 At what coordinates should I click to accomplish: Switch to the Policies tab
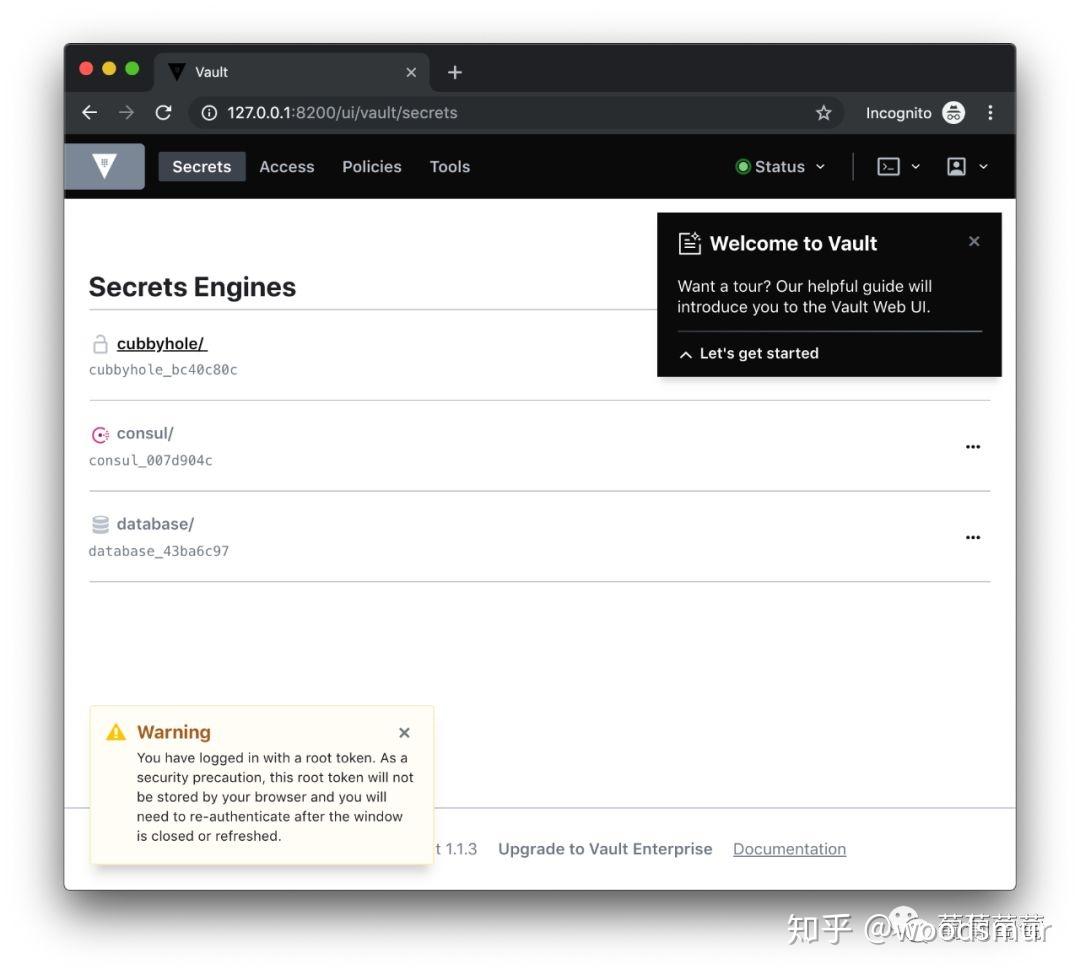(x=371, y=167)
